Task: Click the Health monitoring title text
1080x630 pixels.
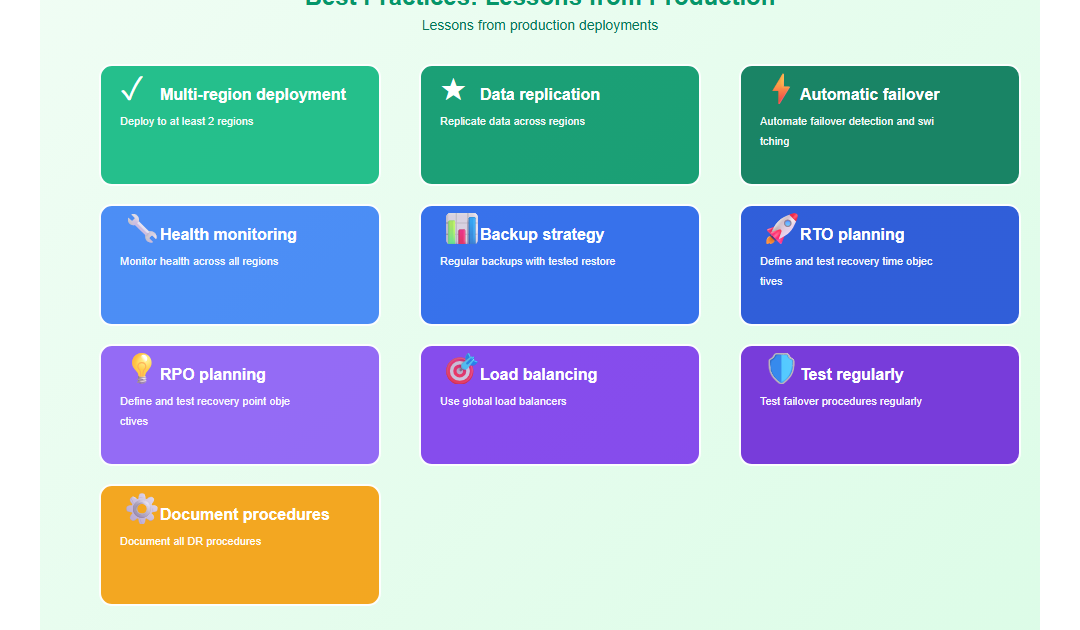Action: coord(228,235)
